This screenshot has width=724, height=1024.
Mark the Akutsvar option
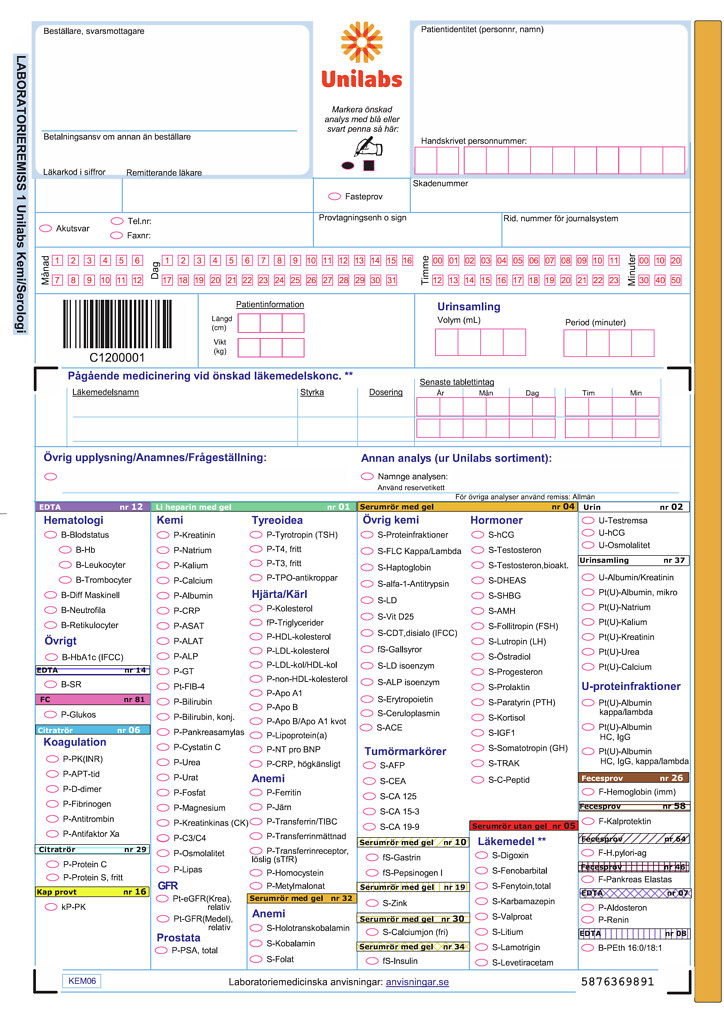click(46, 229)
